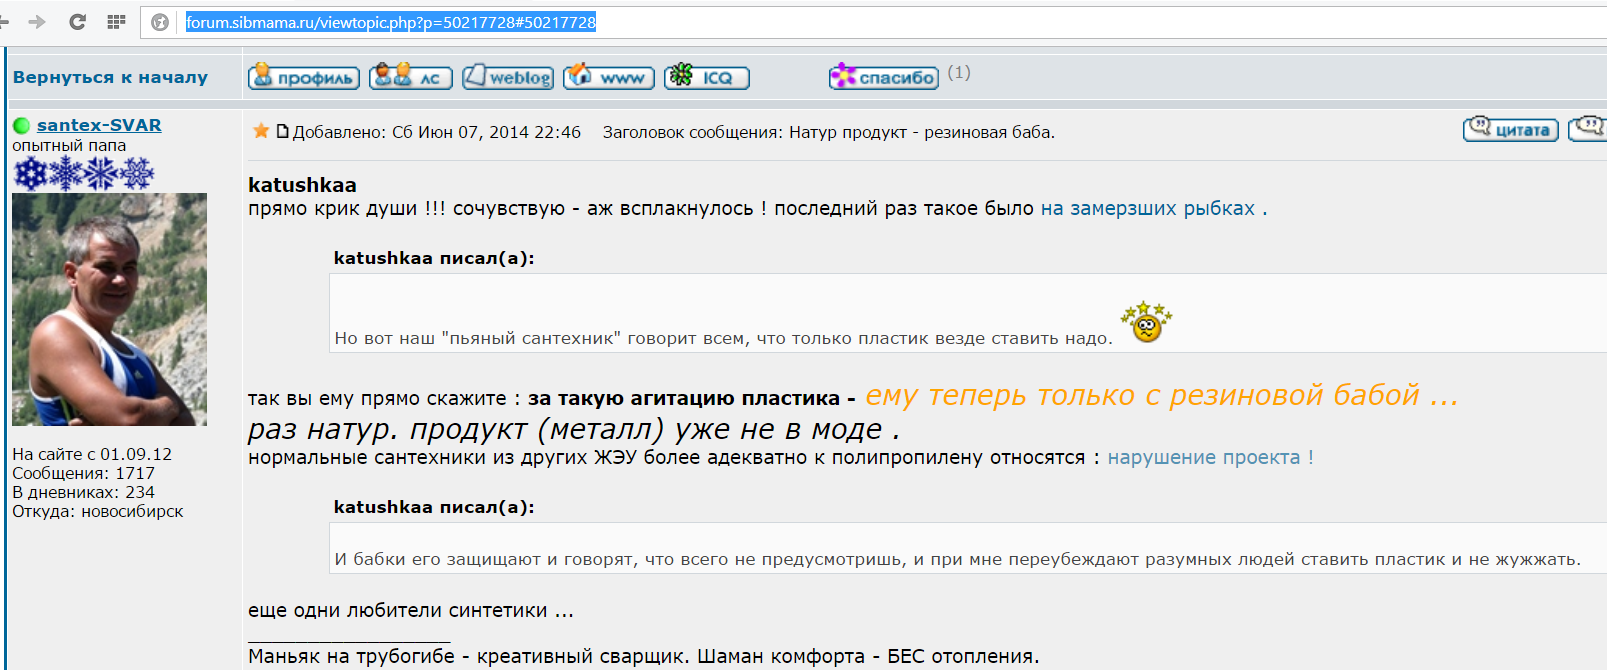Click the "опытный папа" rank text

tap(69, 145)
